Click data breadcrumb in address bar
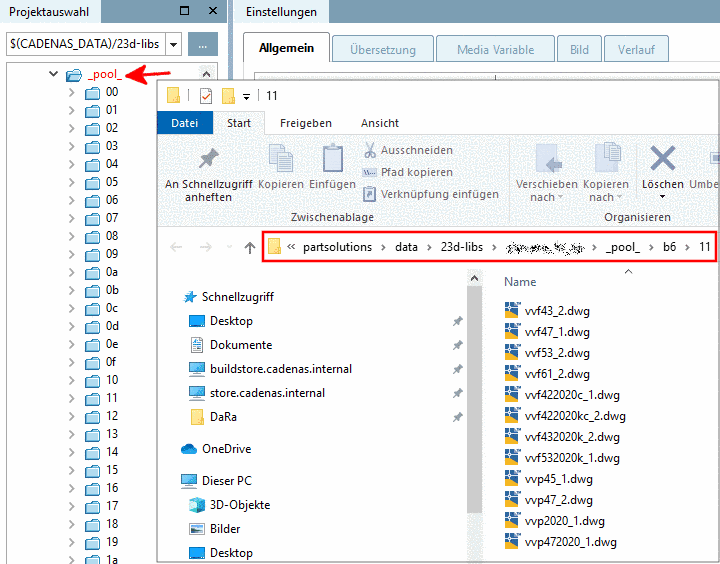720x564 pixels. click(406, 247)
